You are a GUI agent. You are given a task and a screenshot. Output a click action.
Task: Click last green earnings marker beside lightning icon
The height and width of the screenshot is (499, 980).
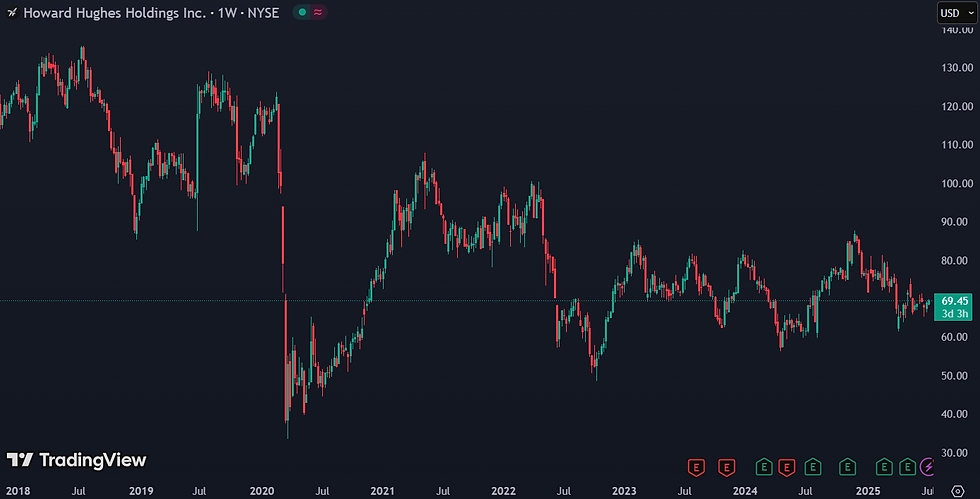tap(908, 466)
